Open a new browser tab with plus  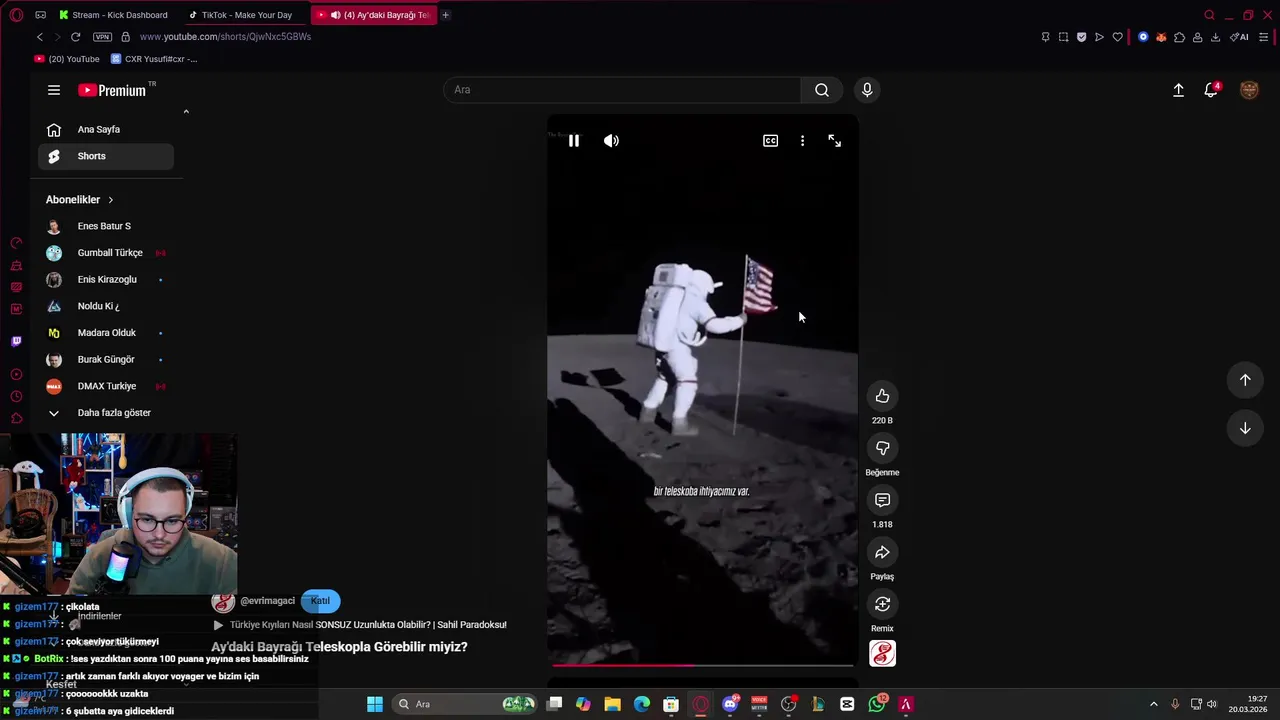point(445,15)
